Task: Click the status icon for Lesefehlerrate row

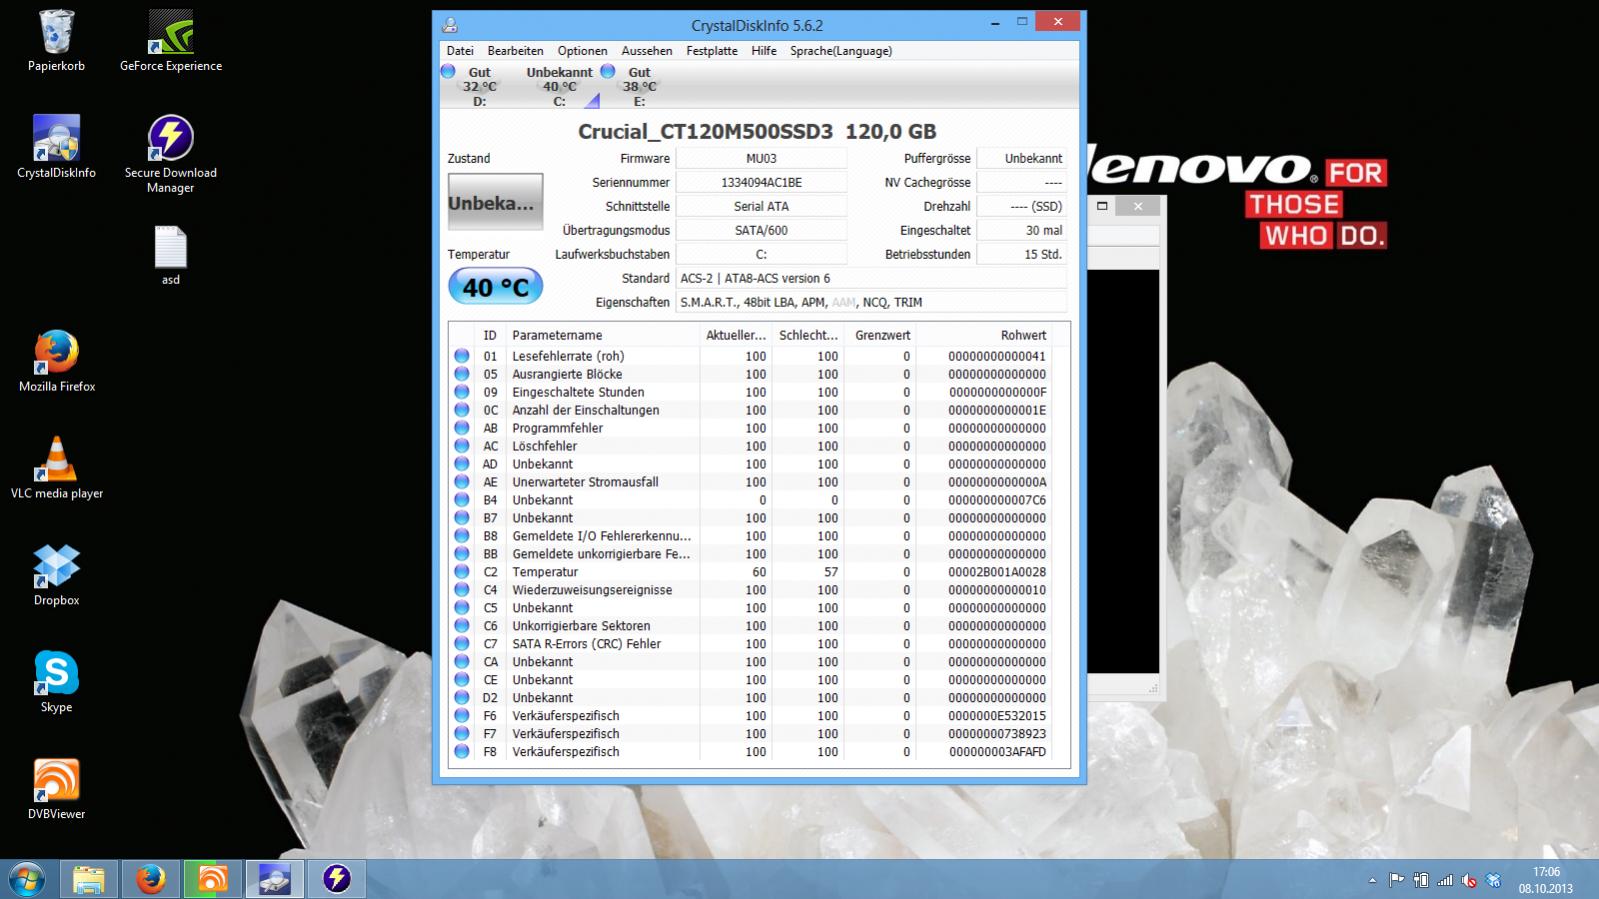Action: 462,356
